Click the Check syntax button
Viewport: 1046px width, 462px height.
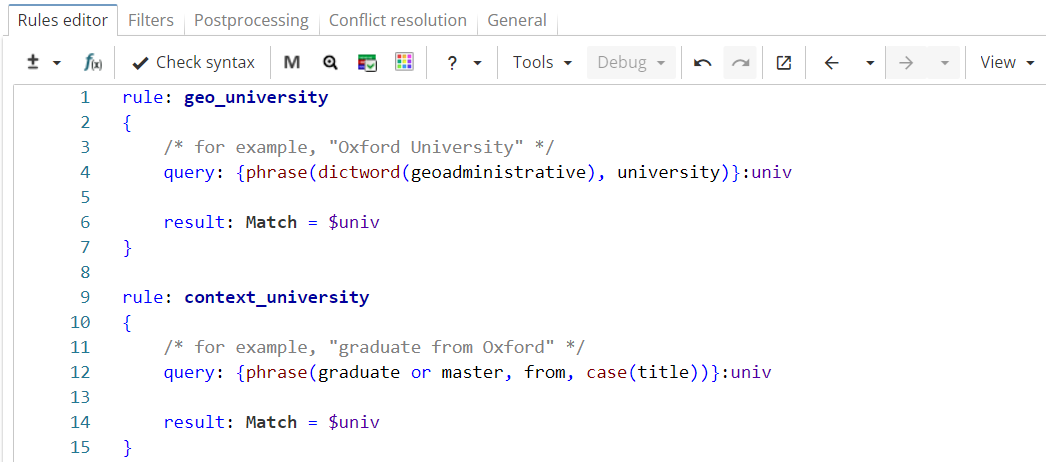click(x=193, y=63)
